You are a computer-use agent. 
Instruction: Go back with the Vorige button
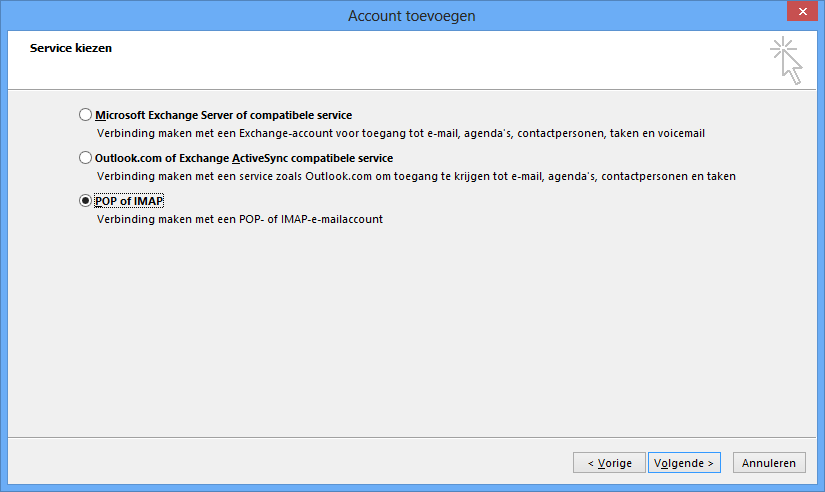pos(609,463)
